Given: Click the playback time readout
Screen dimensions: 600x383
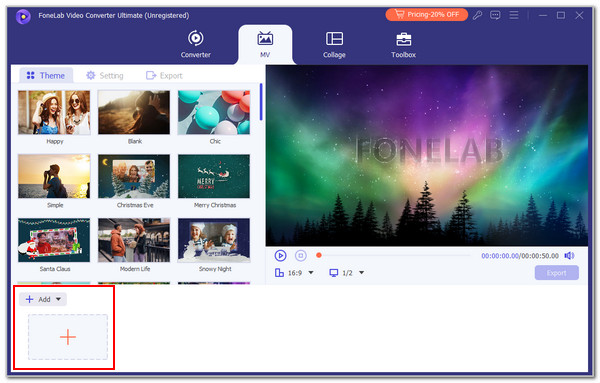Looking at the screenshot, I should (x=520, y=256).
